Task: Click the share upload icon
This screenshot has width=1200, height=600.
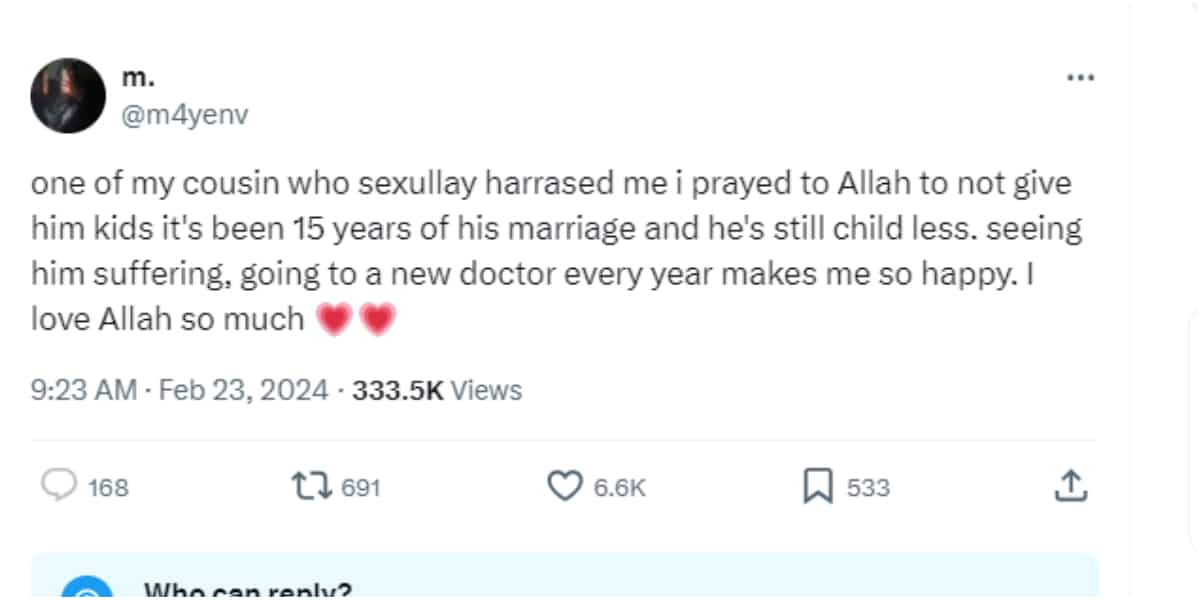Action: pos(1070,487)
